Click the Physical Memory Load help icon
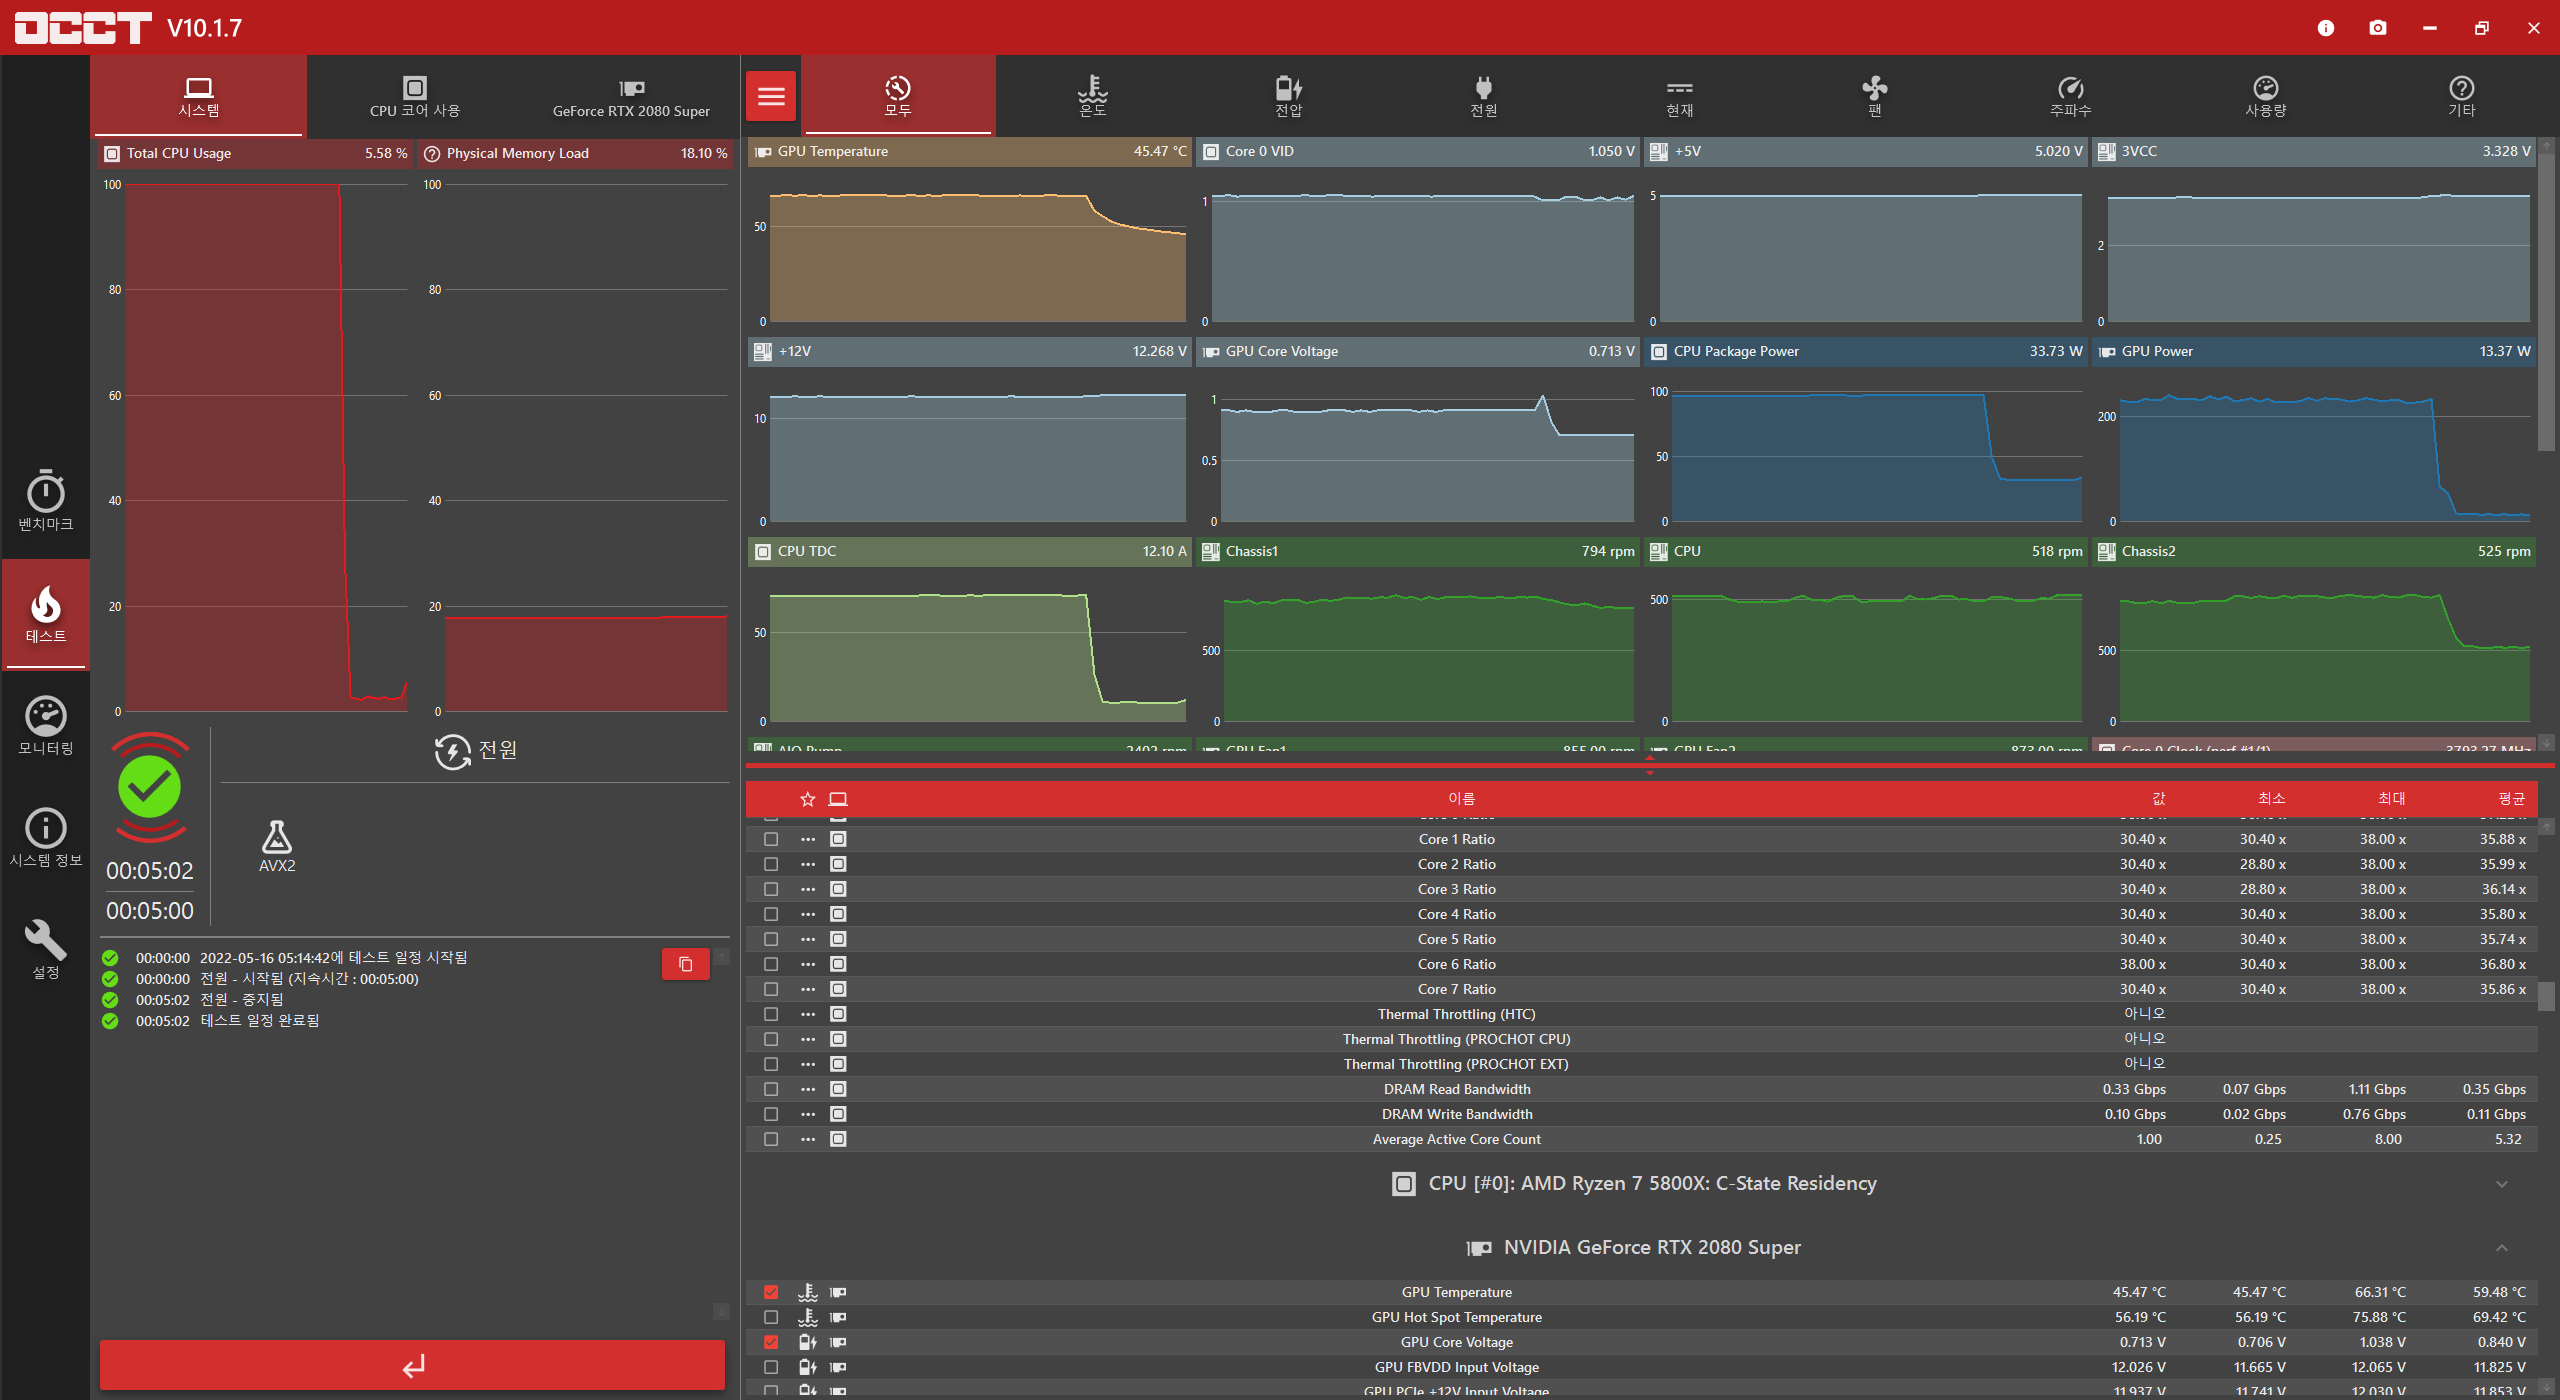2560x1400 pixels. tap(432, 154)
